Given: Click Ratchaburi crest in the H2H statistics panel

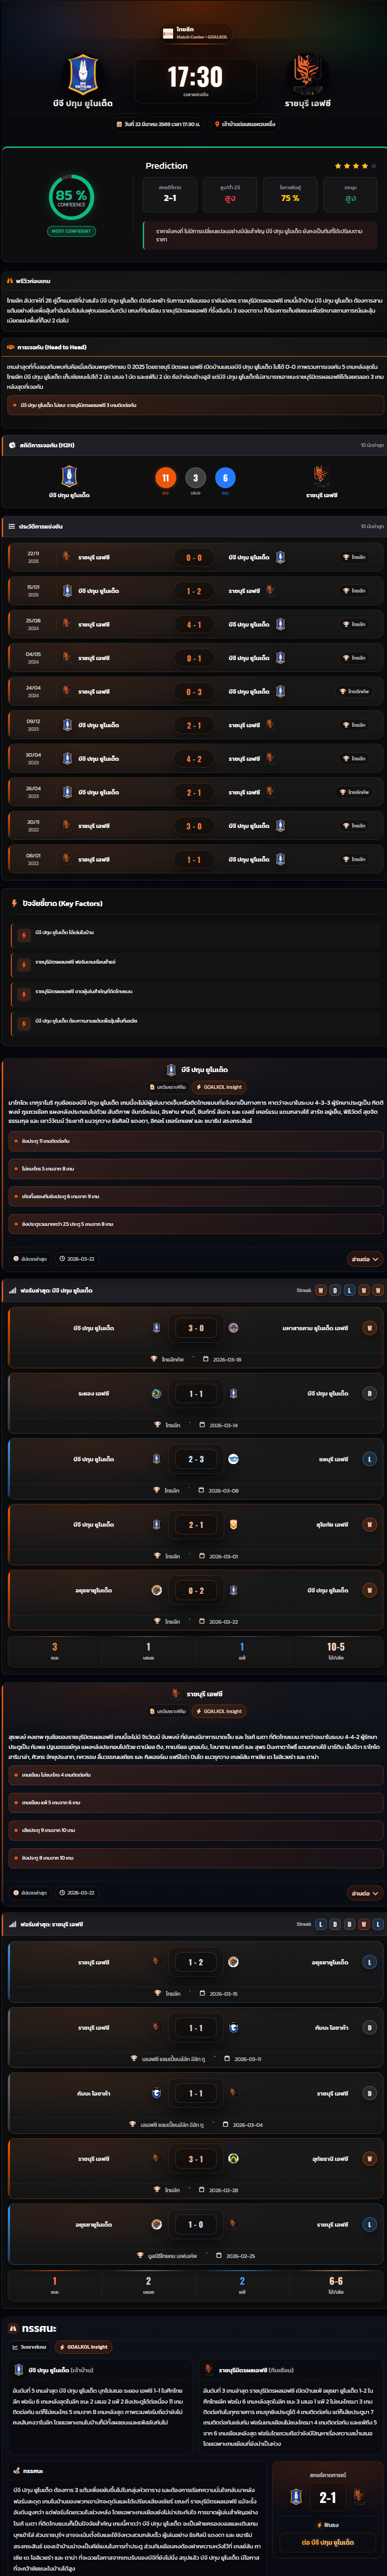Looking at the screenshot, I should [320, 475].
